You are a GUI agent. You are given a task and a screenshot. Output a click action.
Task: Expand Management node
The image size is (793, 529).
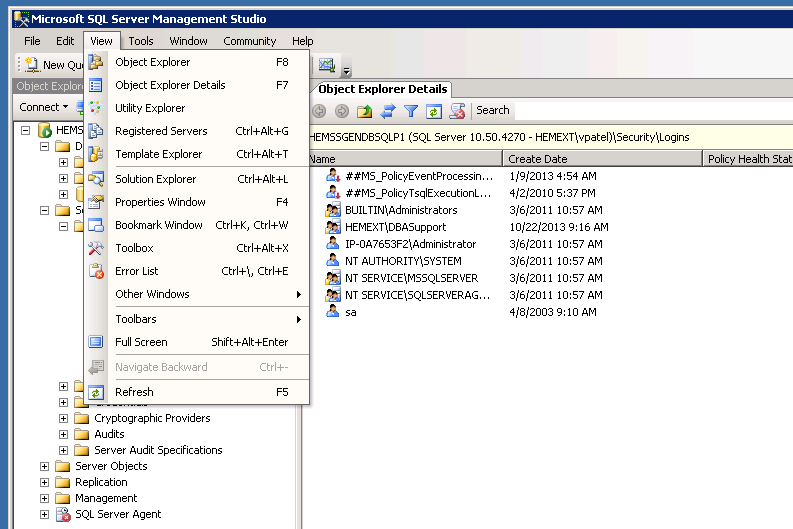click(45, 499)
